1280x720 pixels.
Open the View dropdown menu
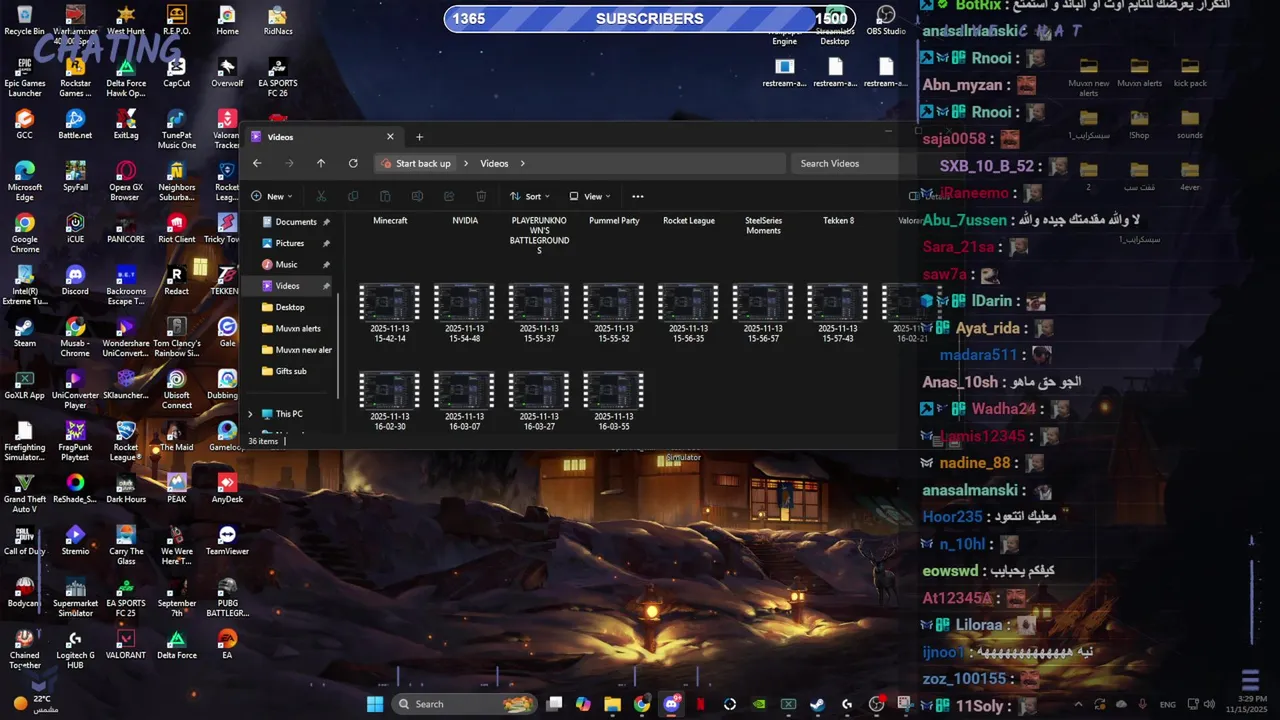click(x=590, y=196)
